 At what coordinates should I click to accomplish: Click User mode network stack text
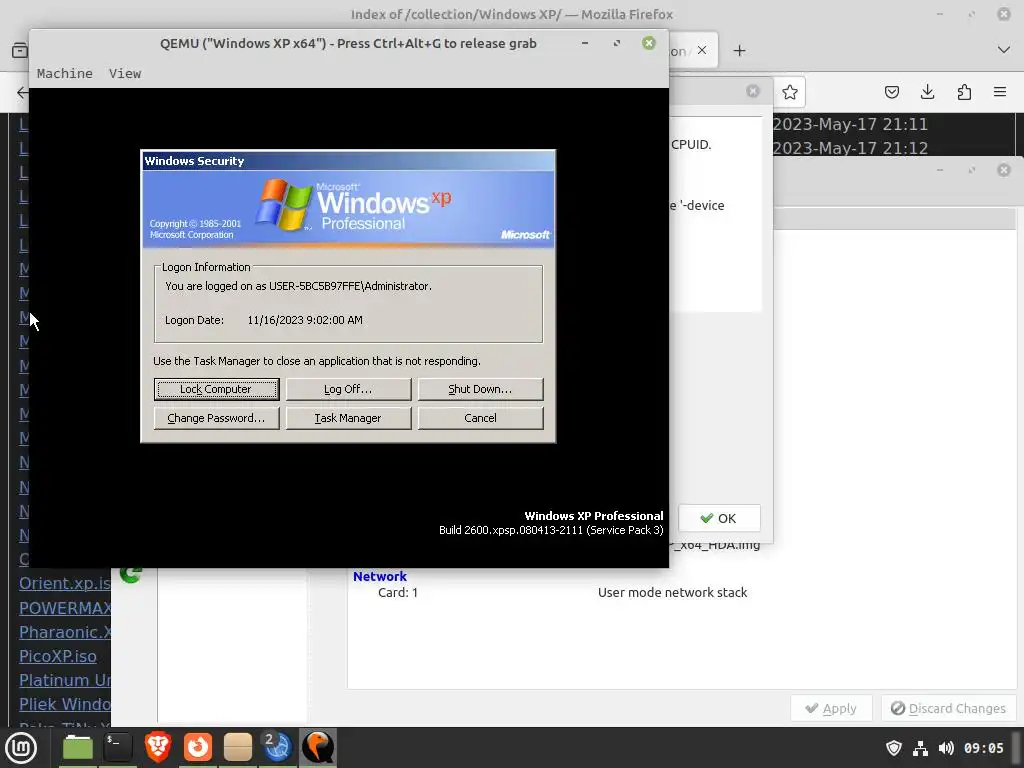tap(672, 592)
